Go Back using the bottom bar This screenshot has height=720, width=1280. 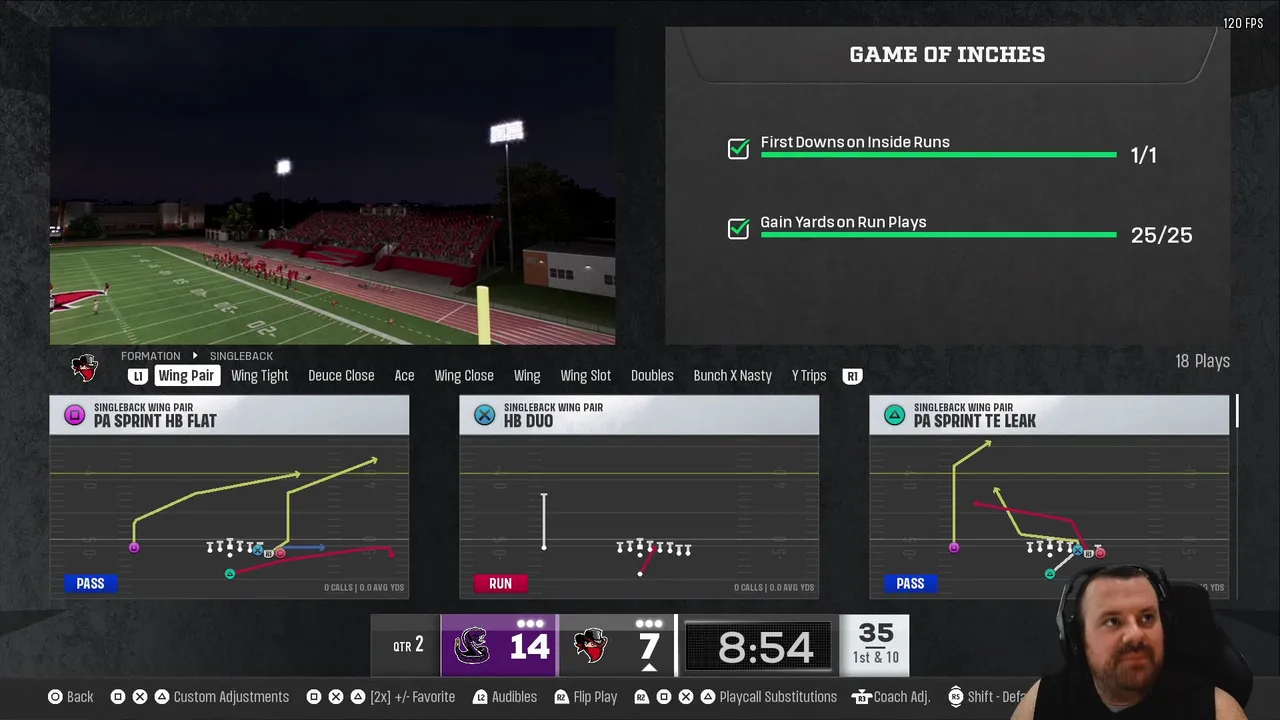coord(80,697)
